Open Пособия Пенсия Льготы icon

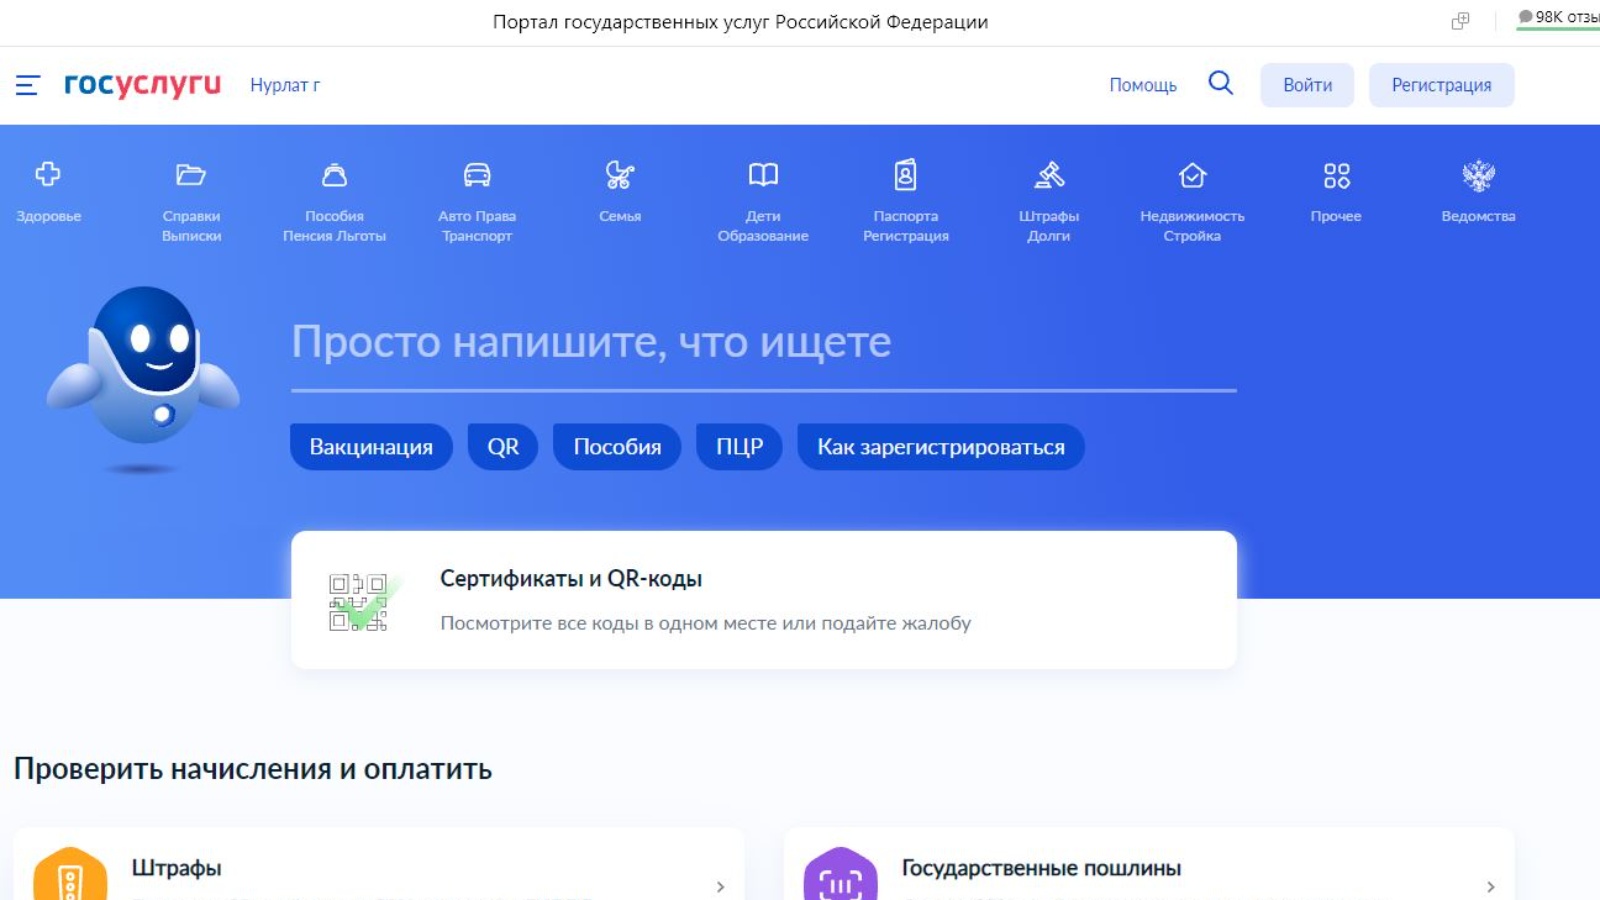click(334, 175)
